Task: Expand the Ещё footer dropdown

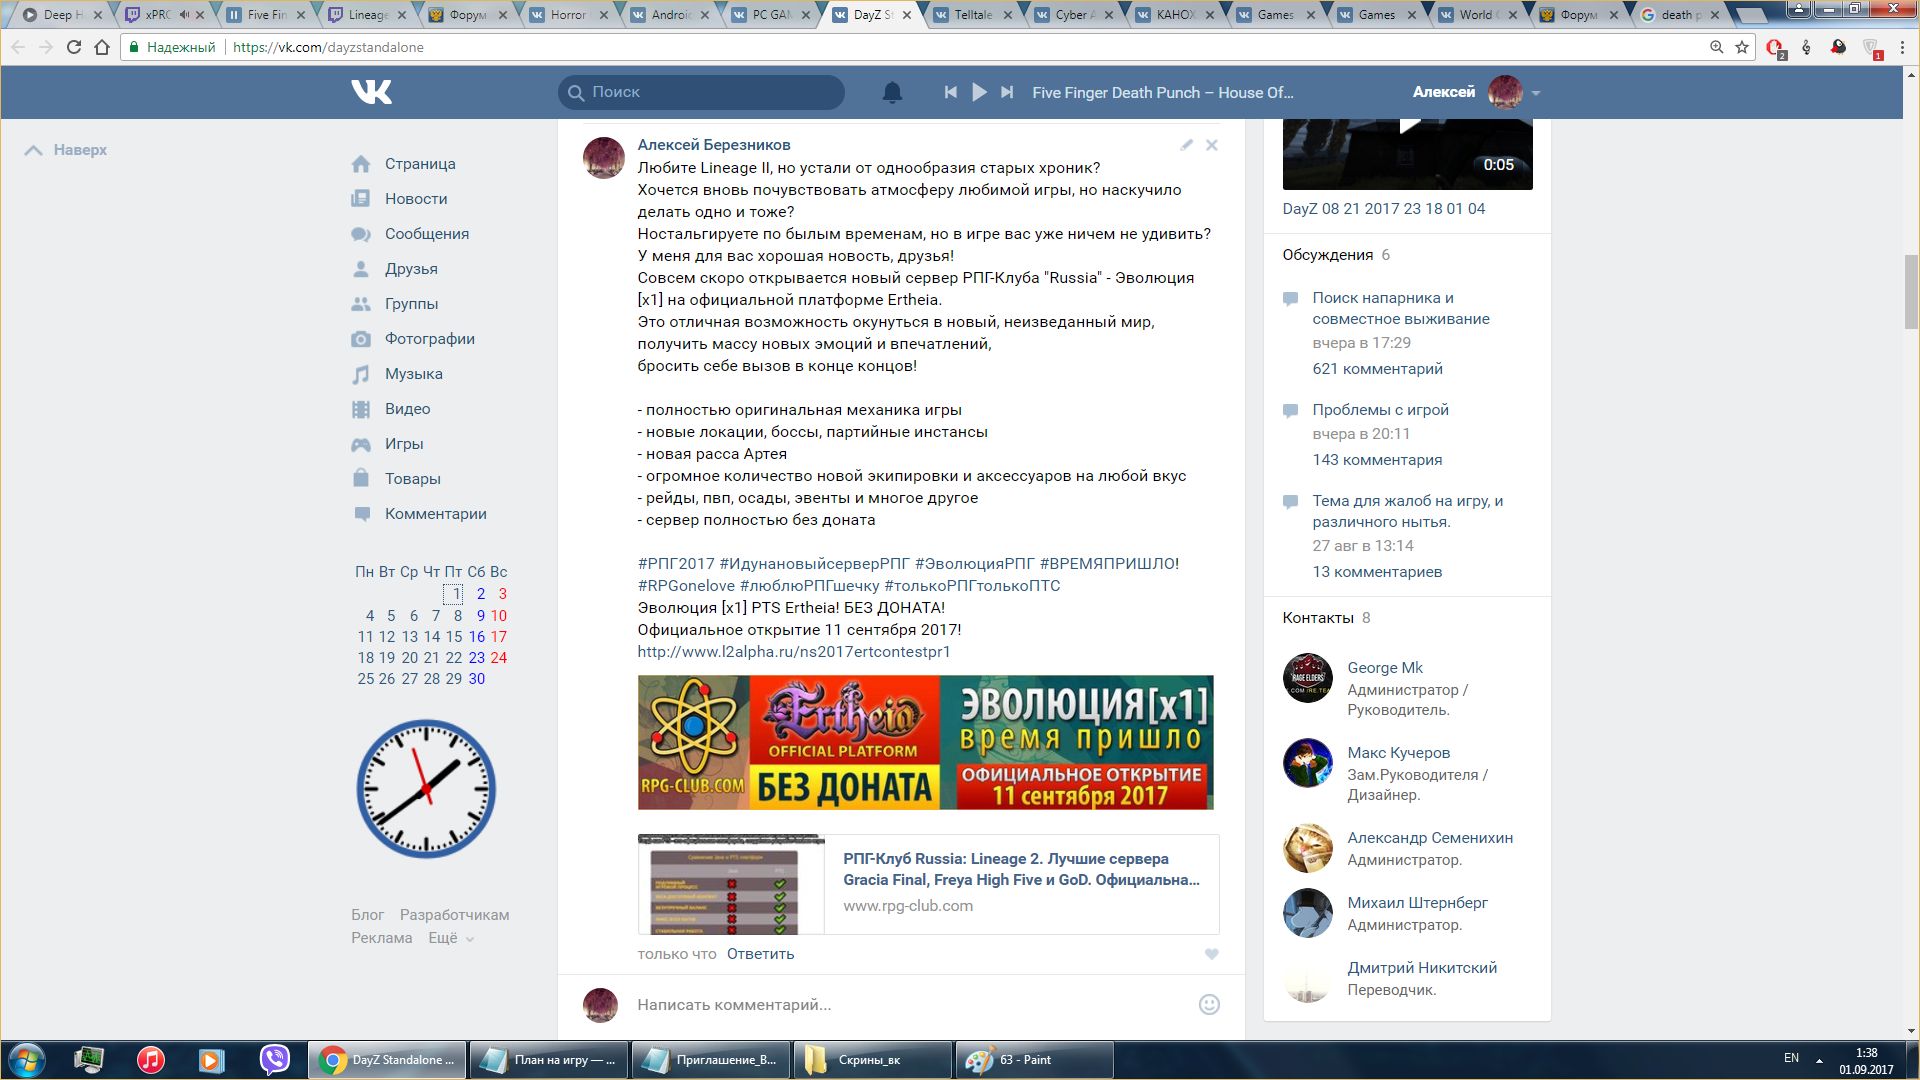Action: tap(451, 938)
